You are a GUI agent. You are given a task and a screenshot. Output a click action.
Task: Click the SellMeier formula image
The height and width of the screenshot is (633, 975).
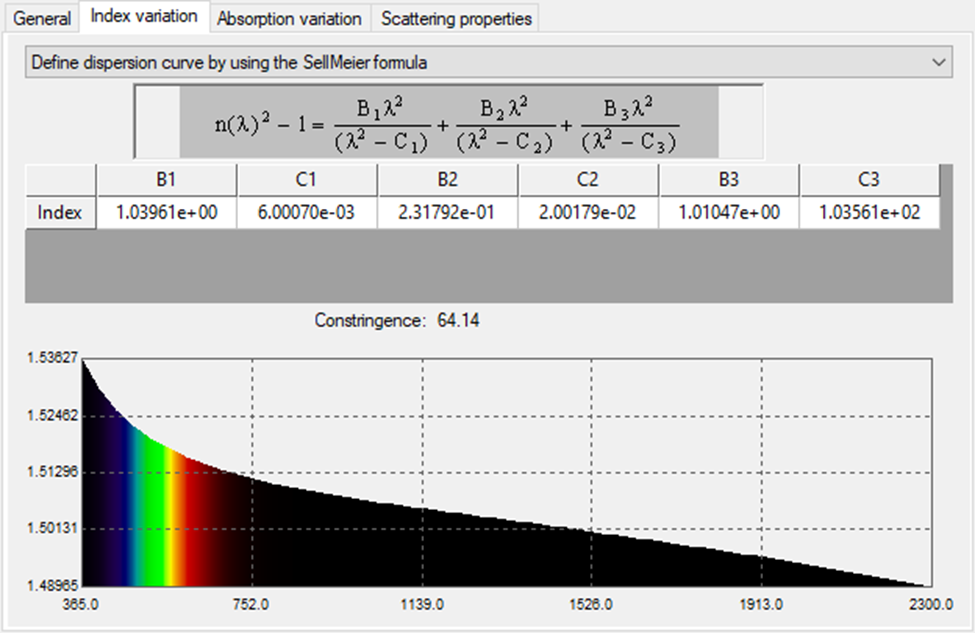pyautogui.click(x=449, y=122)
